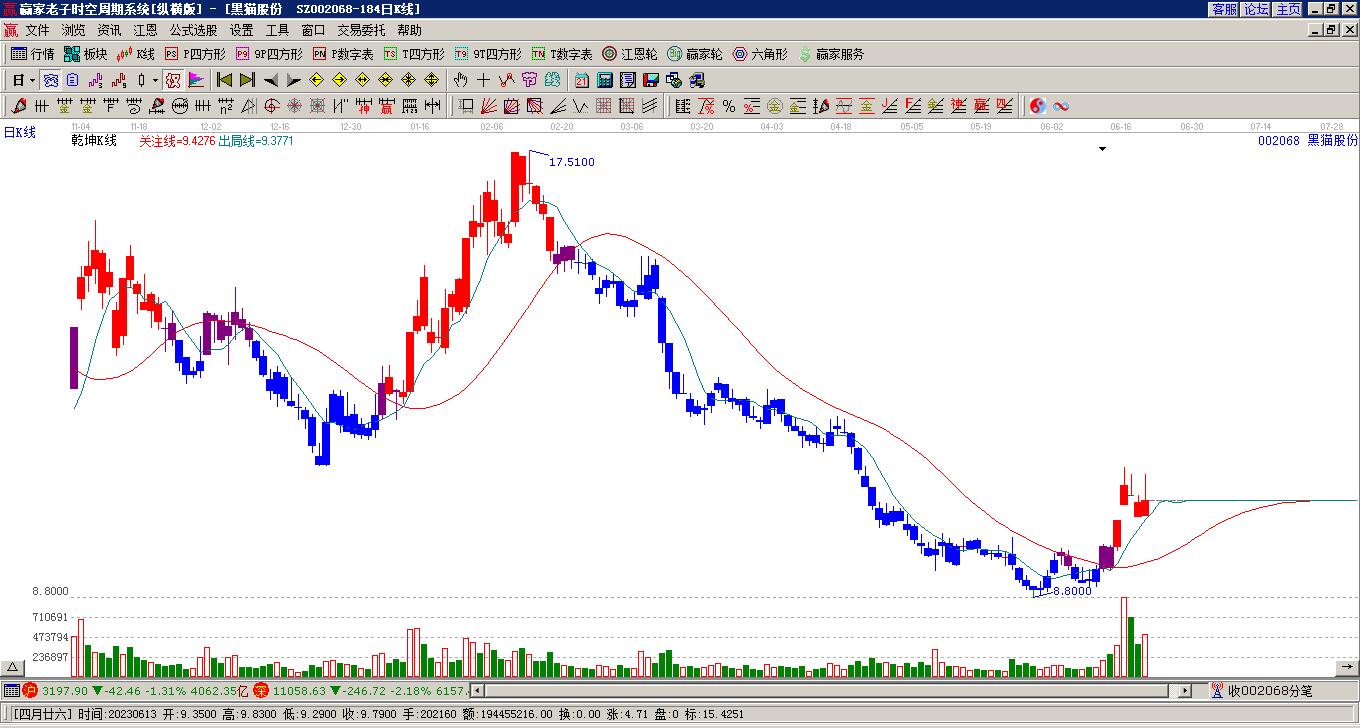Open the calendar icon showing 21
Screen dimensions: 1360x728
pyautogui.click(x=582, y=80)
